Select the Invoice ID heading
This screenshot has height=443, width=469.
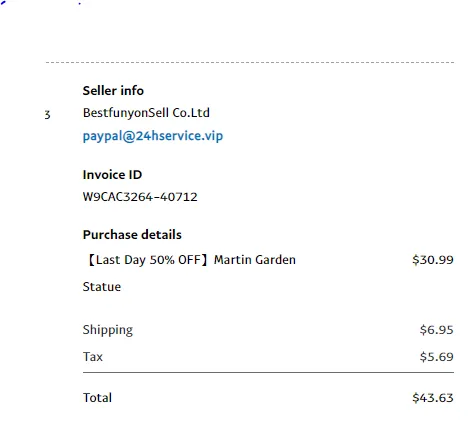pos(112,175)
